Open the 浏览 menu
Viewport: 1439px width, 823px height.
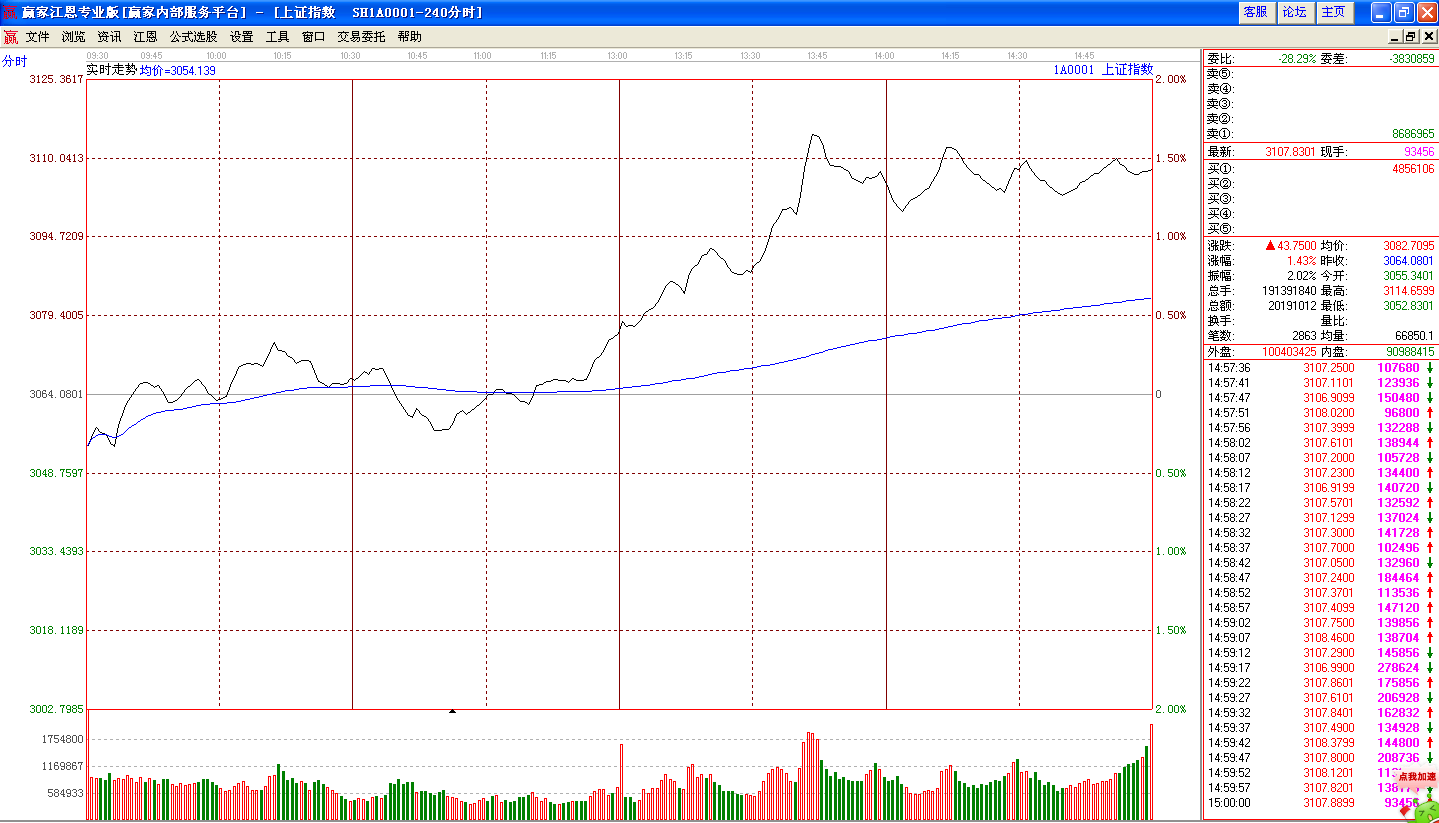coord(73,36)
